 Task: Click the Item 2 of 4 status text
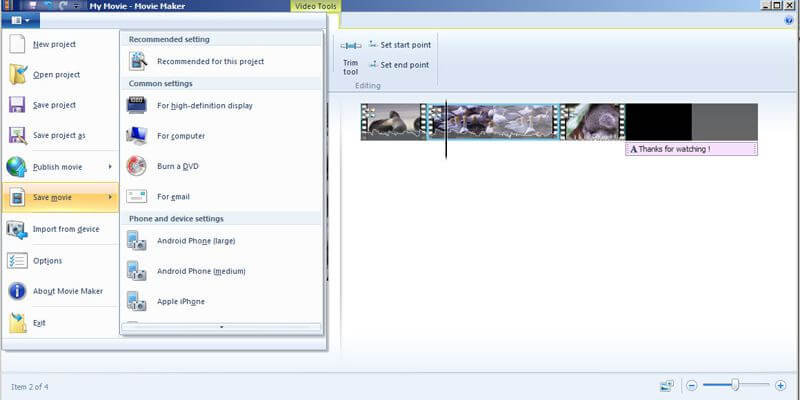(30, 387)
